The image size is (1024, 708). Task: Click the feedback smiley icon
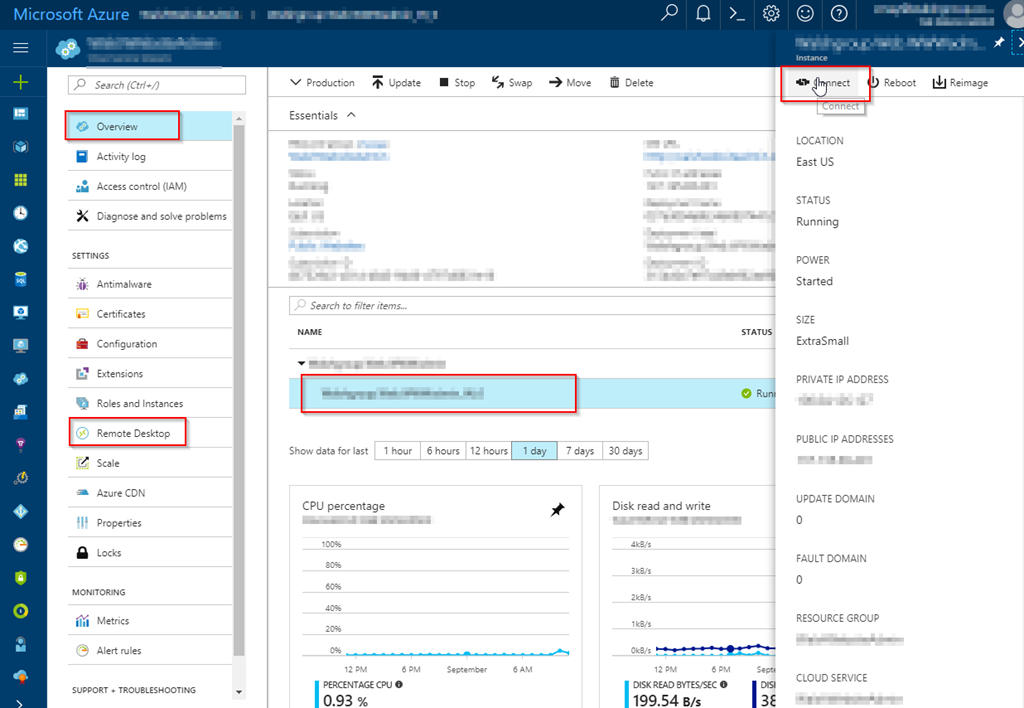click(805, 14)
